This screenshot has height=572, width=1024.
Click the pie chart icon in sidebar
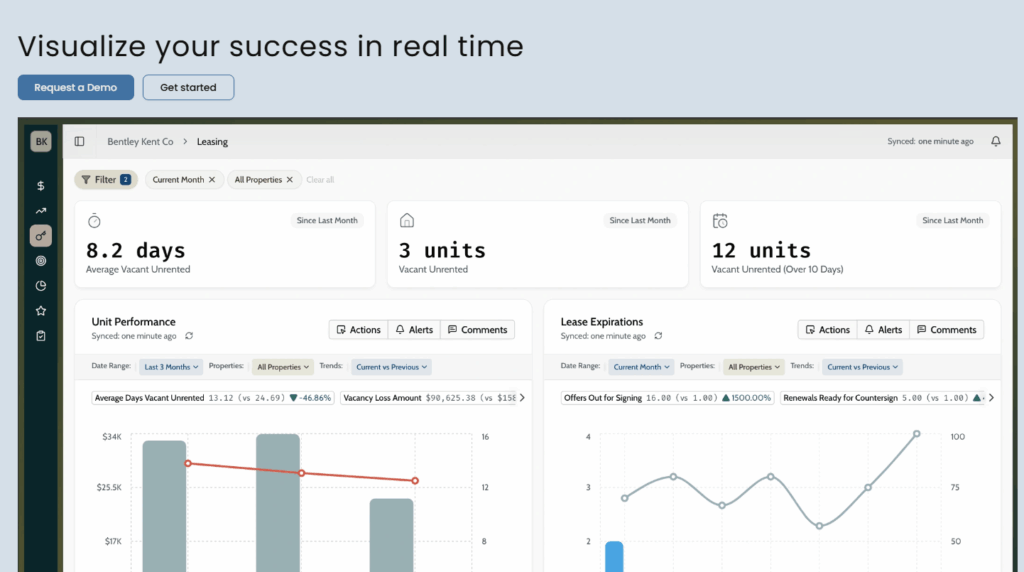pos(41,286)
